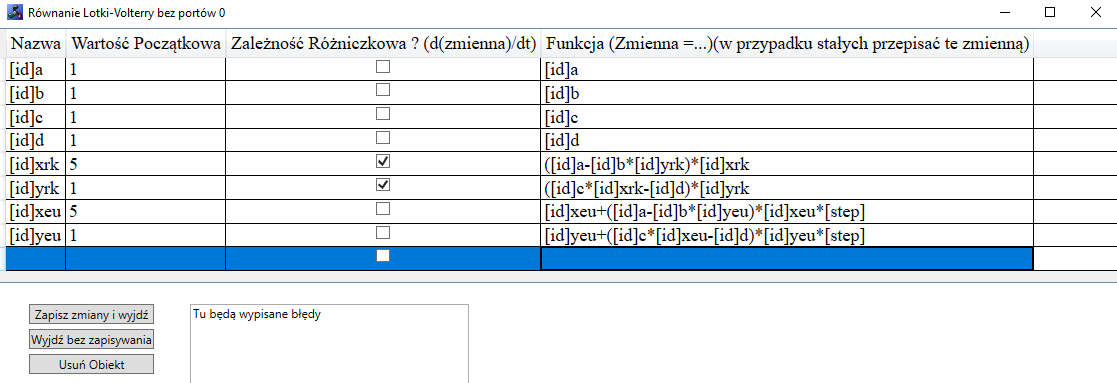Toggle differential checkbox for [id]b row

[x=383, y=90]
